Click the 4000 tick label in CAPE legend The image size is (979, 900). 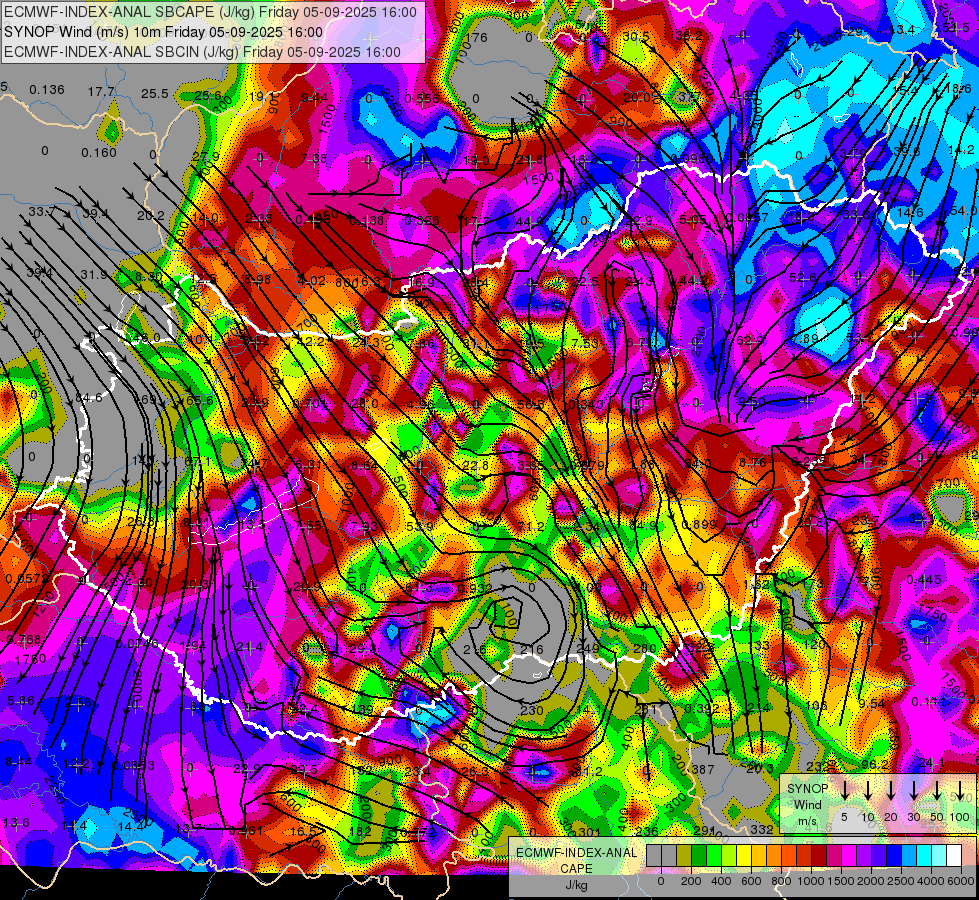click(931, 881)
